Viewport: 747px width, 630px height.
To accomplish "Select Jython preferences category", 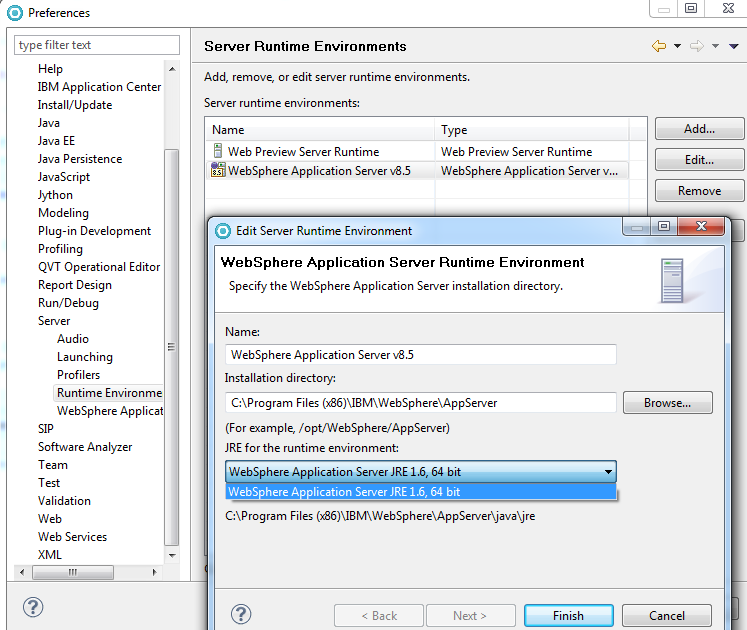I will point(55,195).
